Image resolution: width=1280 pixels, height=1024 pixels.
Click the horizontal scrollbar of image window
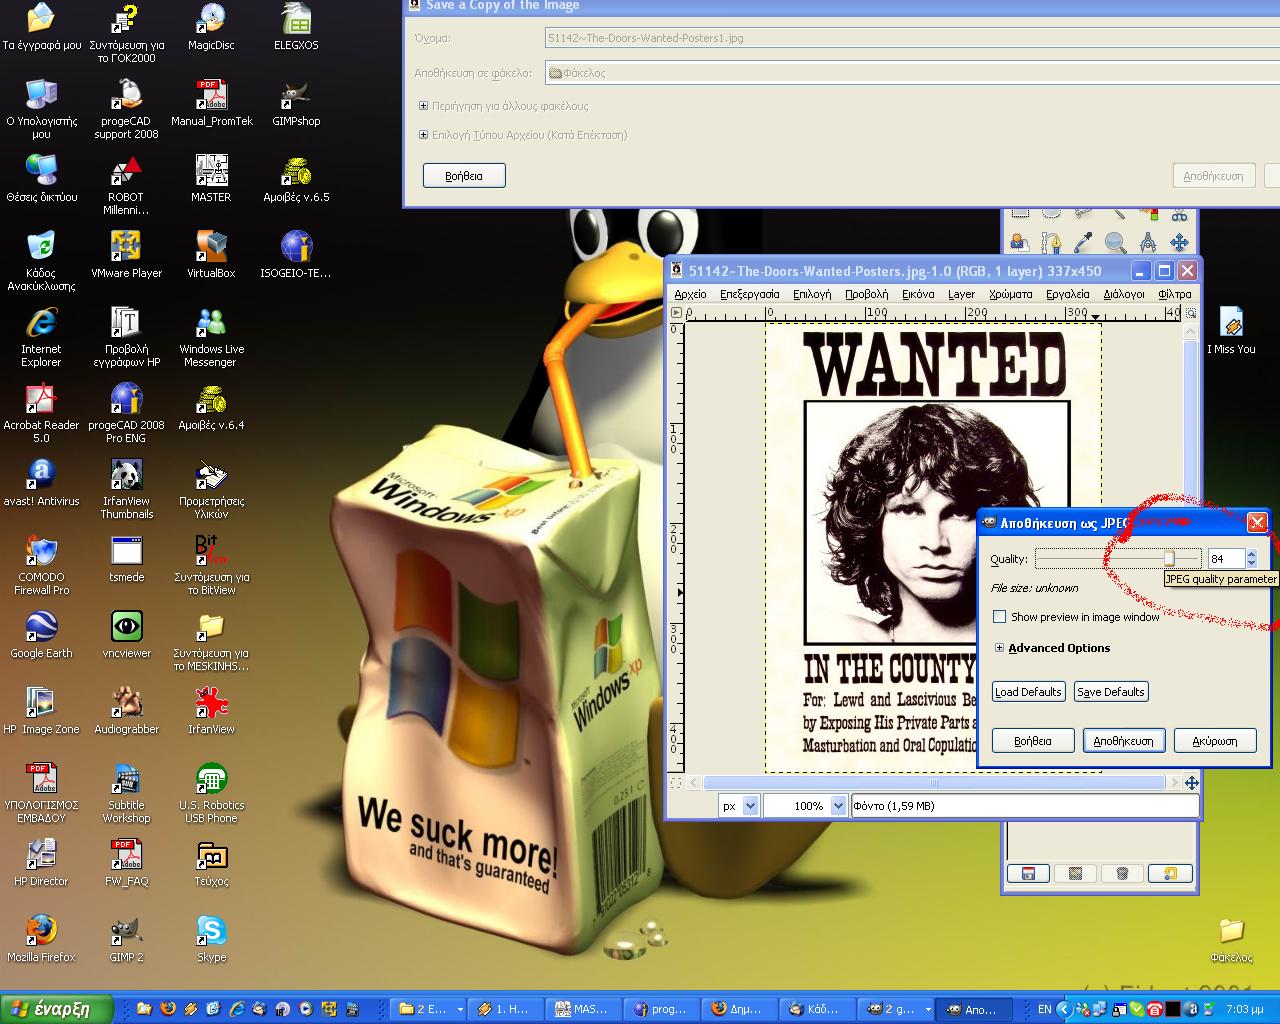coord(933,783)
